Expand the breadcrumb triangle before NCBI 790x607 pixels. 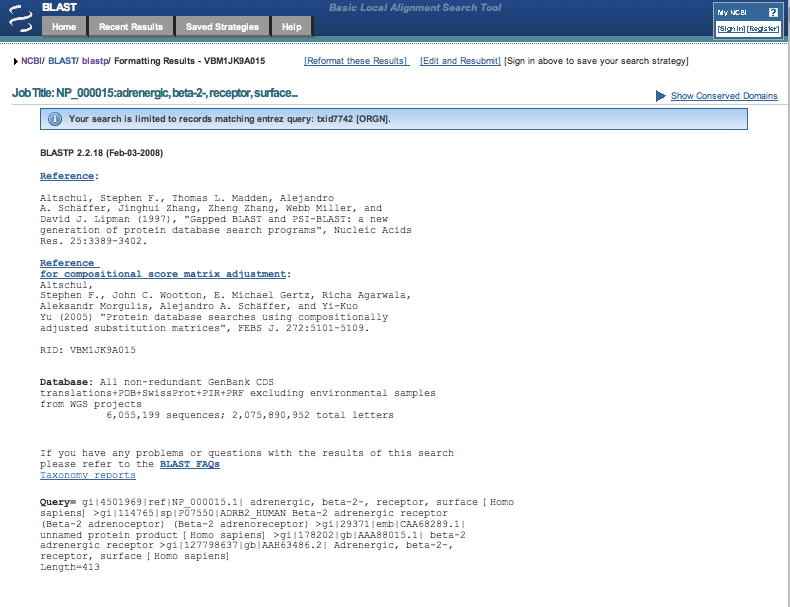(x=16, y=62)
